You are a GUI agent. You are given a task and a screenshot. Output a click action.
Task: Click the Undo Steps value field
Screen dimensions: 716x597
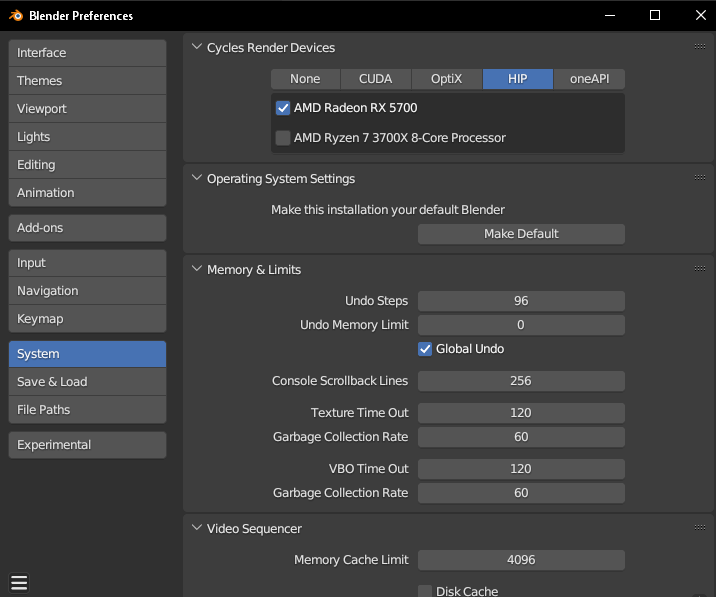coord(521,301)
